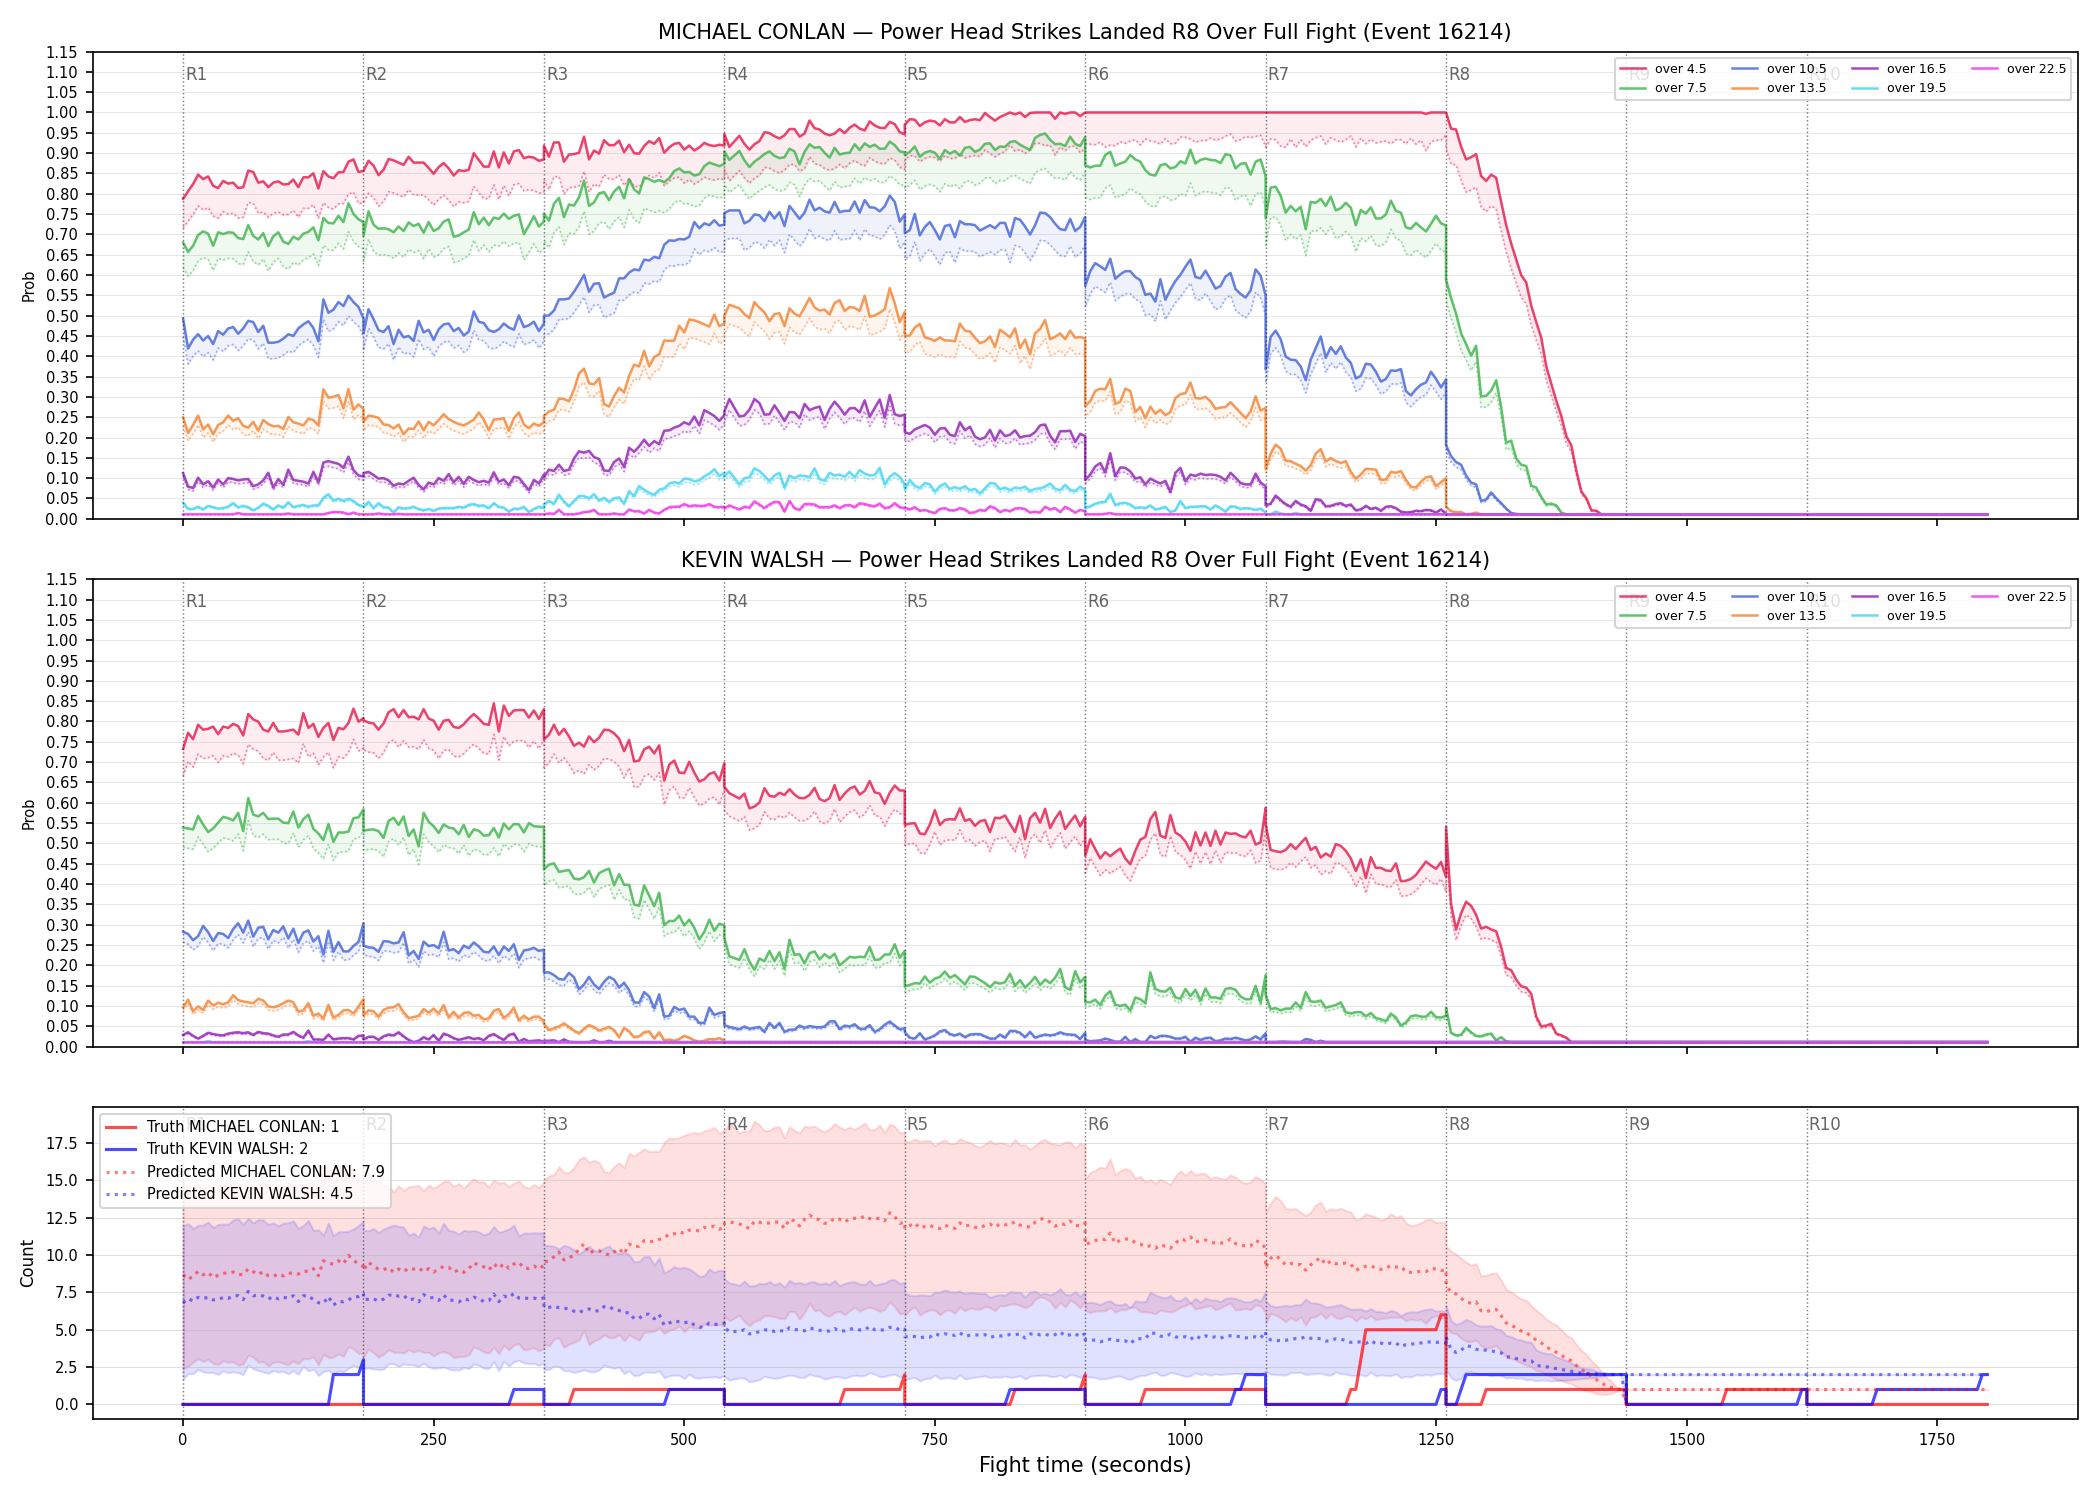Select "Truth MICHAEL CONLAN: 1" legend entry
The image size is (2100, 1500).
243,1126
